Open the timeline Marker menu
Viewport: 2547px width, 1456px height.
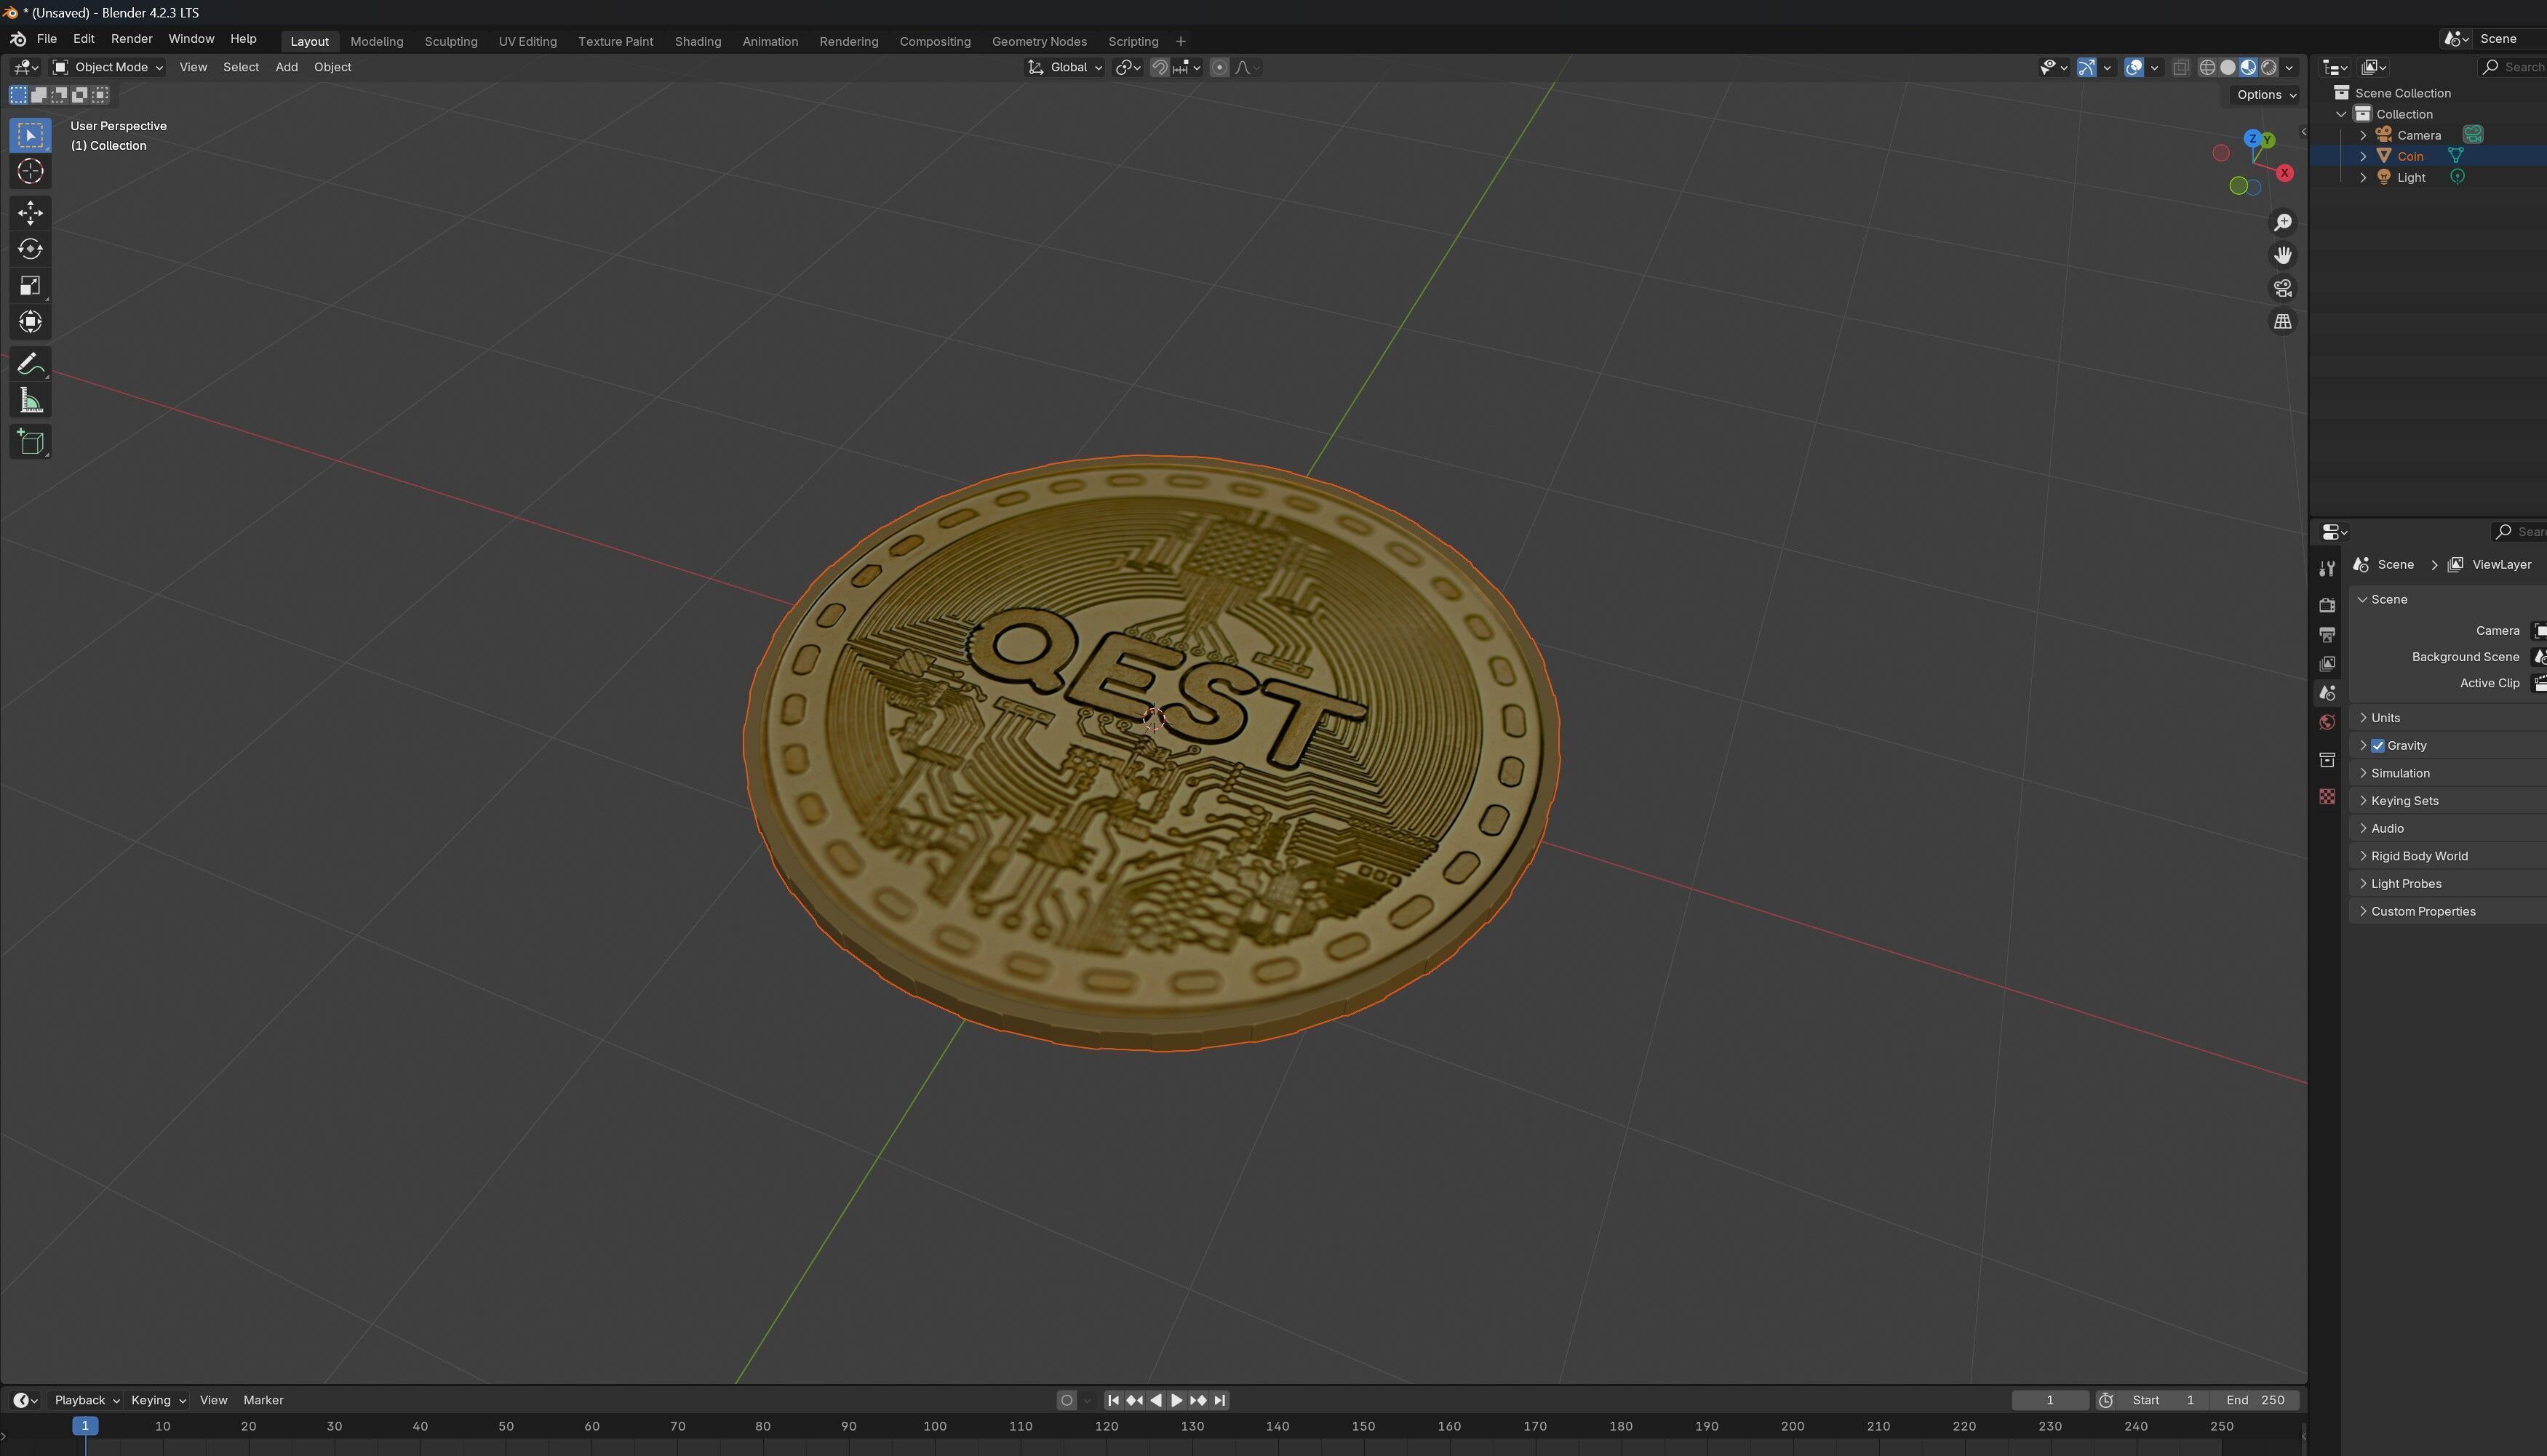pyautogui.click(x=263, y=1400)
